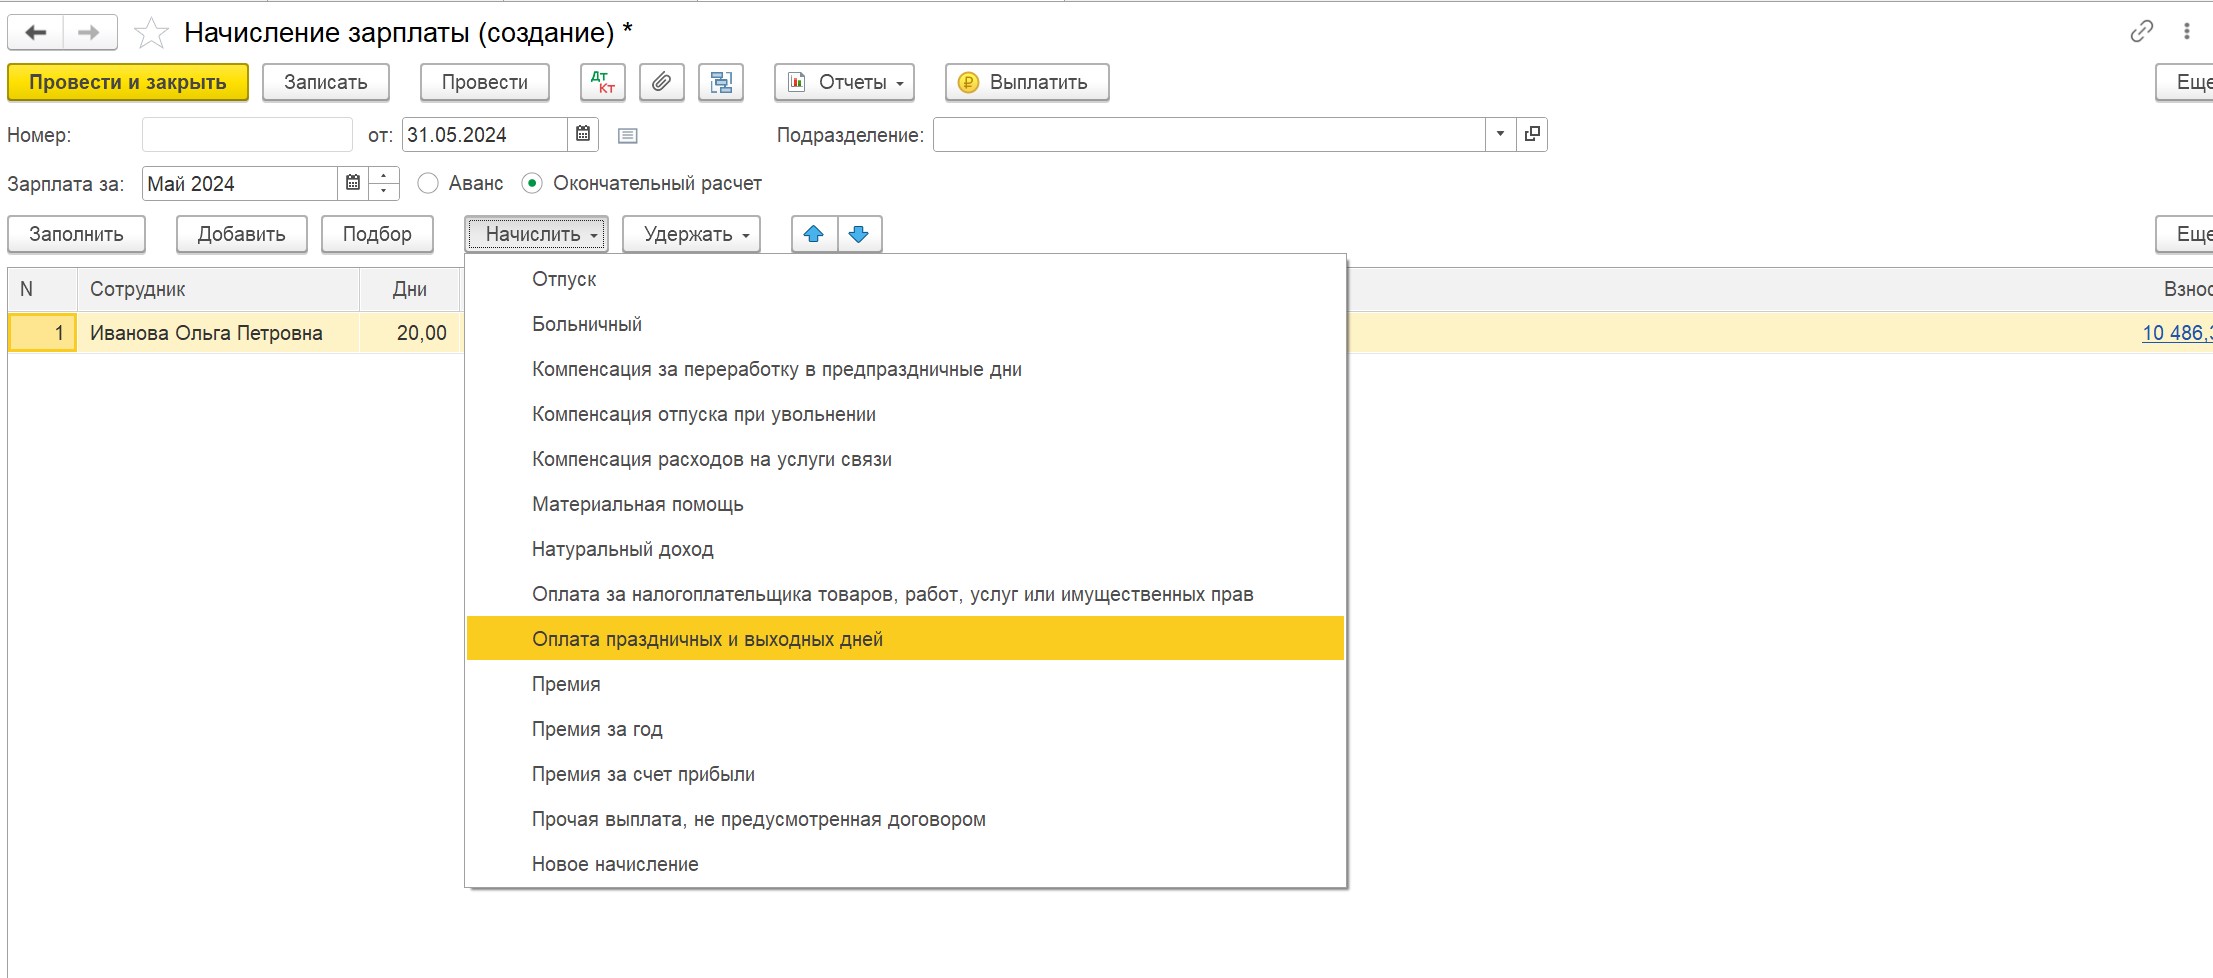Image resolution: width=2213 pixels, height=978 pixels.
Task: Click Подразделение input field
Action: [1209, 134]
